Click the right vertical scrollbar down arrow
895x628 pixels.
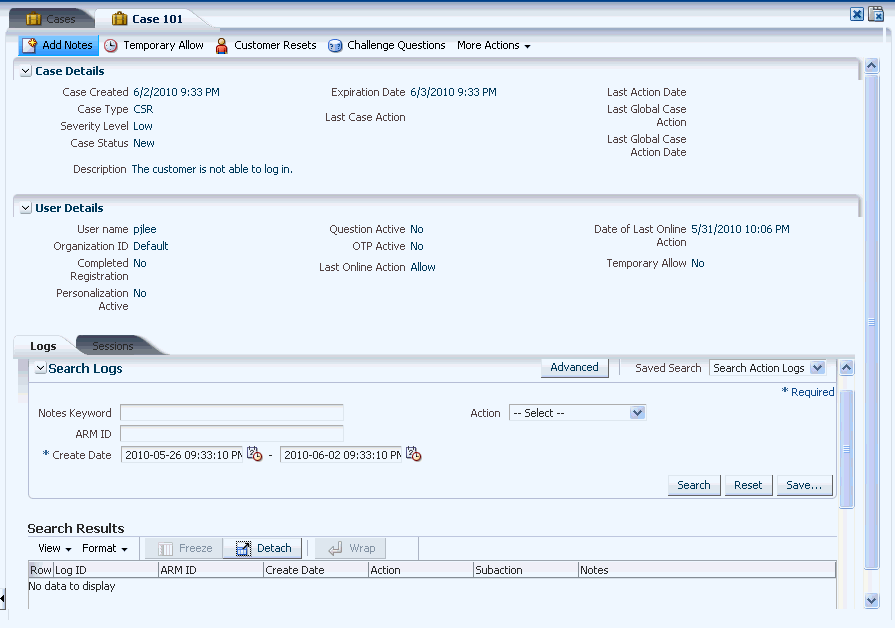[x=870, y=600]
